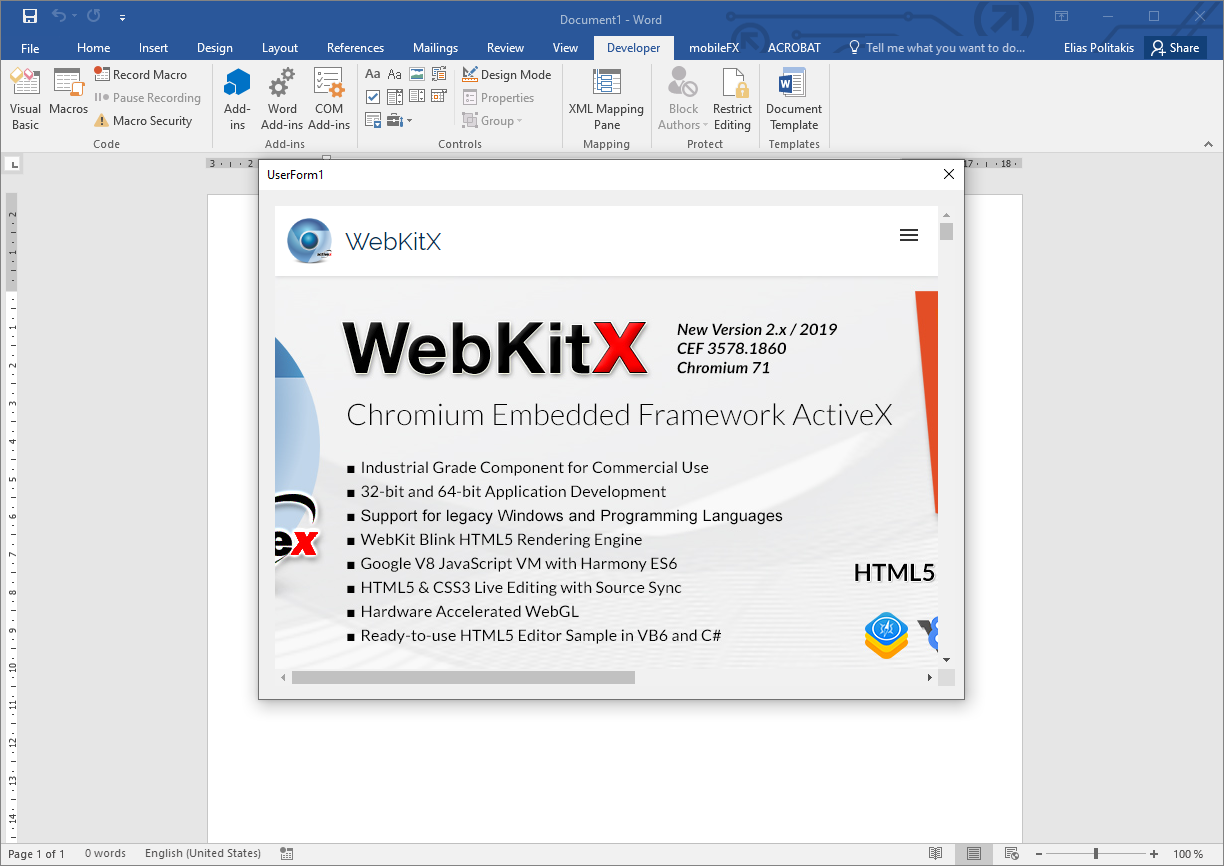Viewport: 1224px width, 866px height.
Task: Click Tell me what you want to do
Action: pos(937,48)
